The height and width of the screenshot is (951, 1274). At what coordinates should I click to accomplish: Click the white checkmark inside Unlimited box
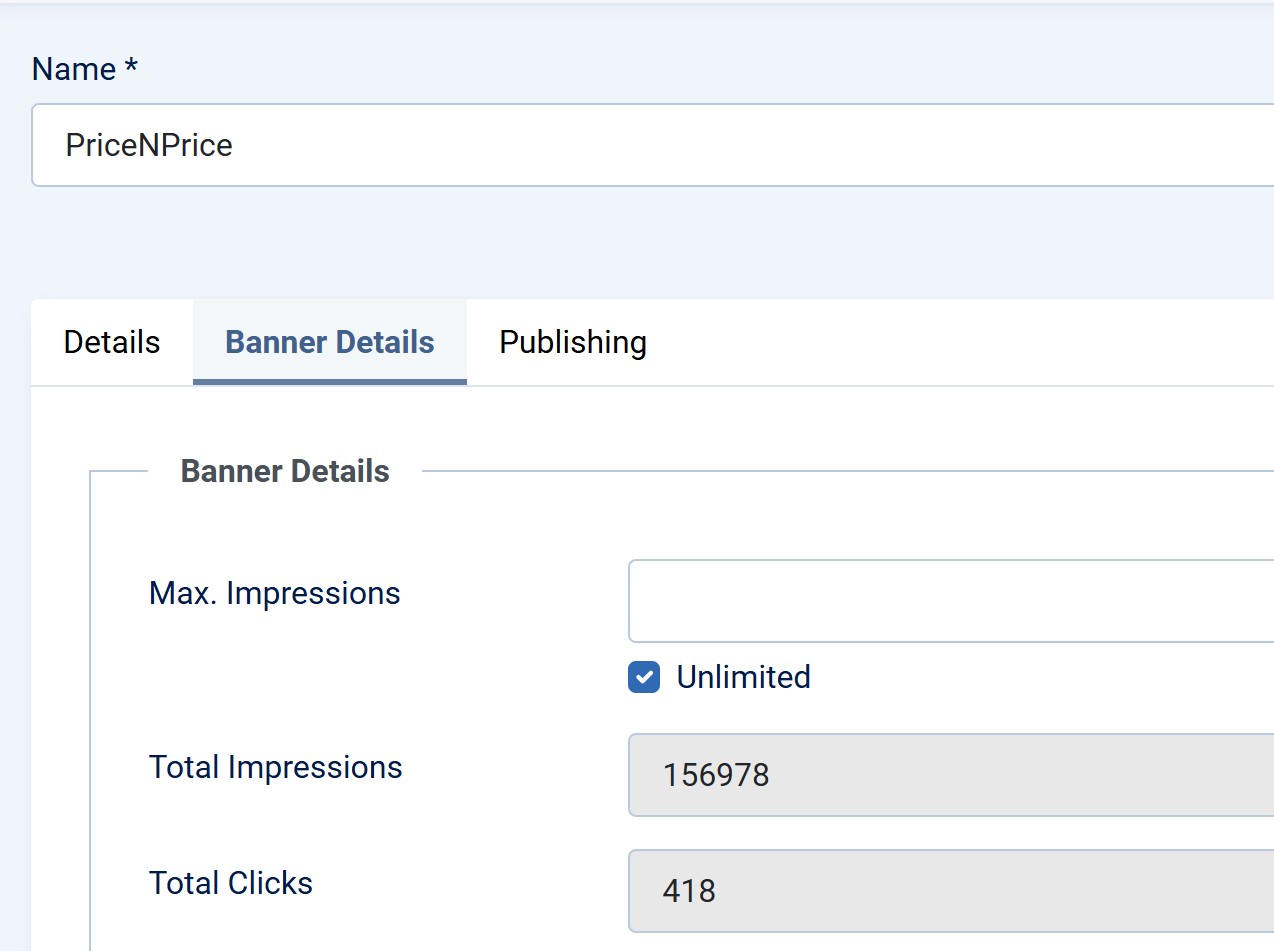pos(644,677)
